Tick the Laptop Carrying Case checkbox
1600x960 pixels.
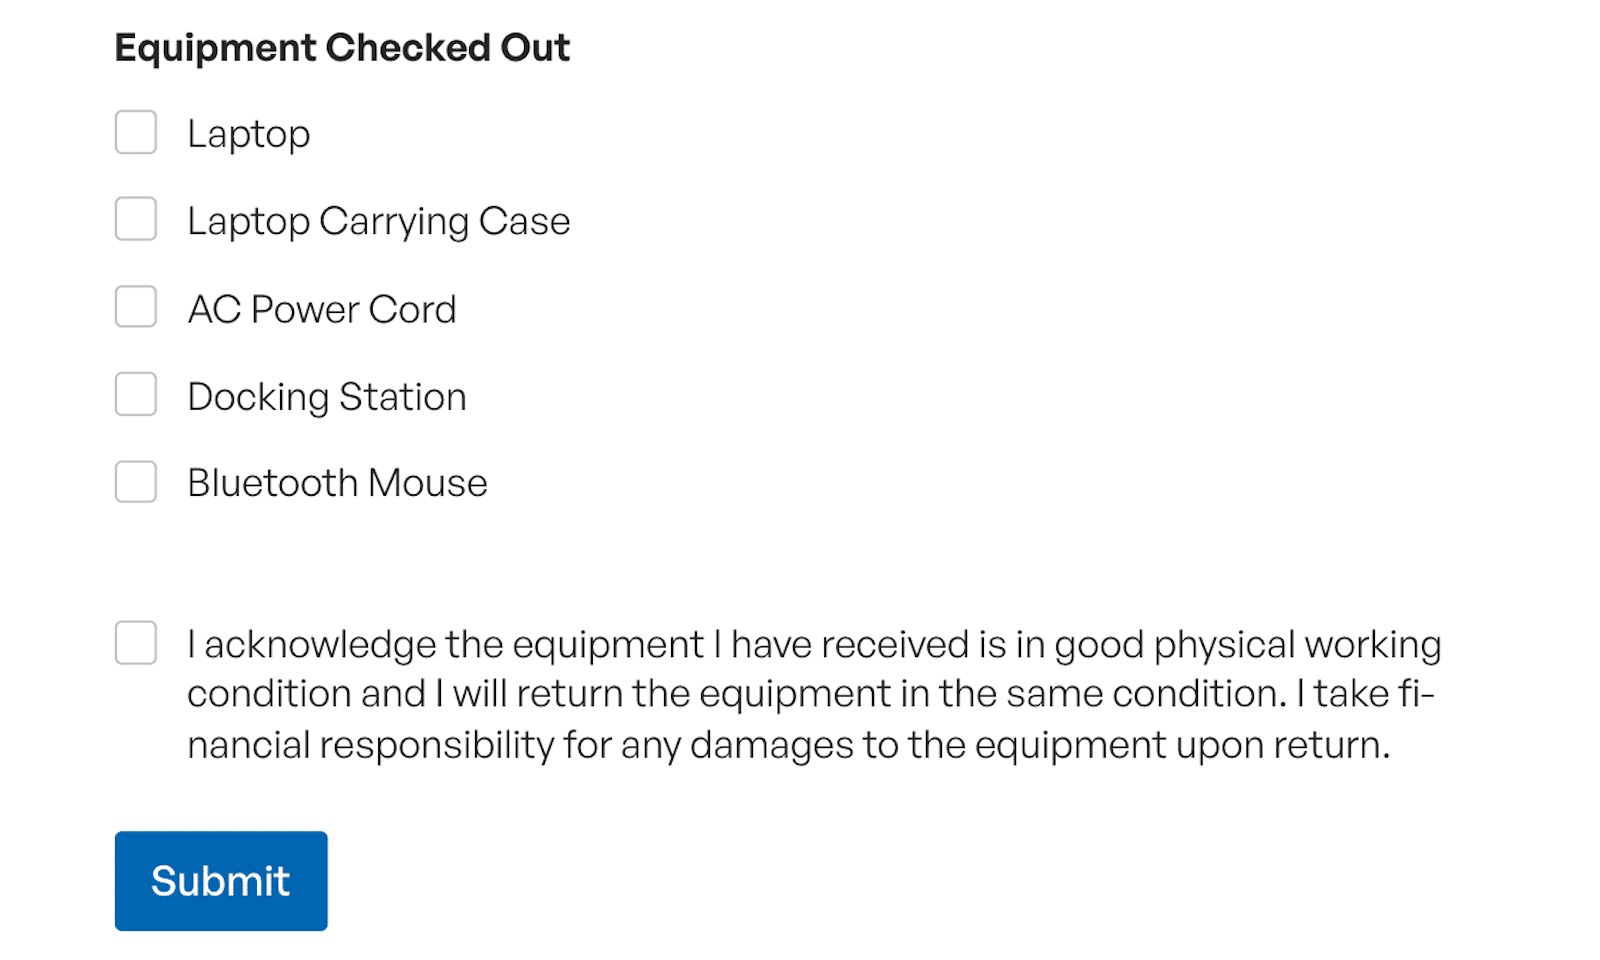coord(136,220)
